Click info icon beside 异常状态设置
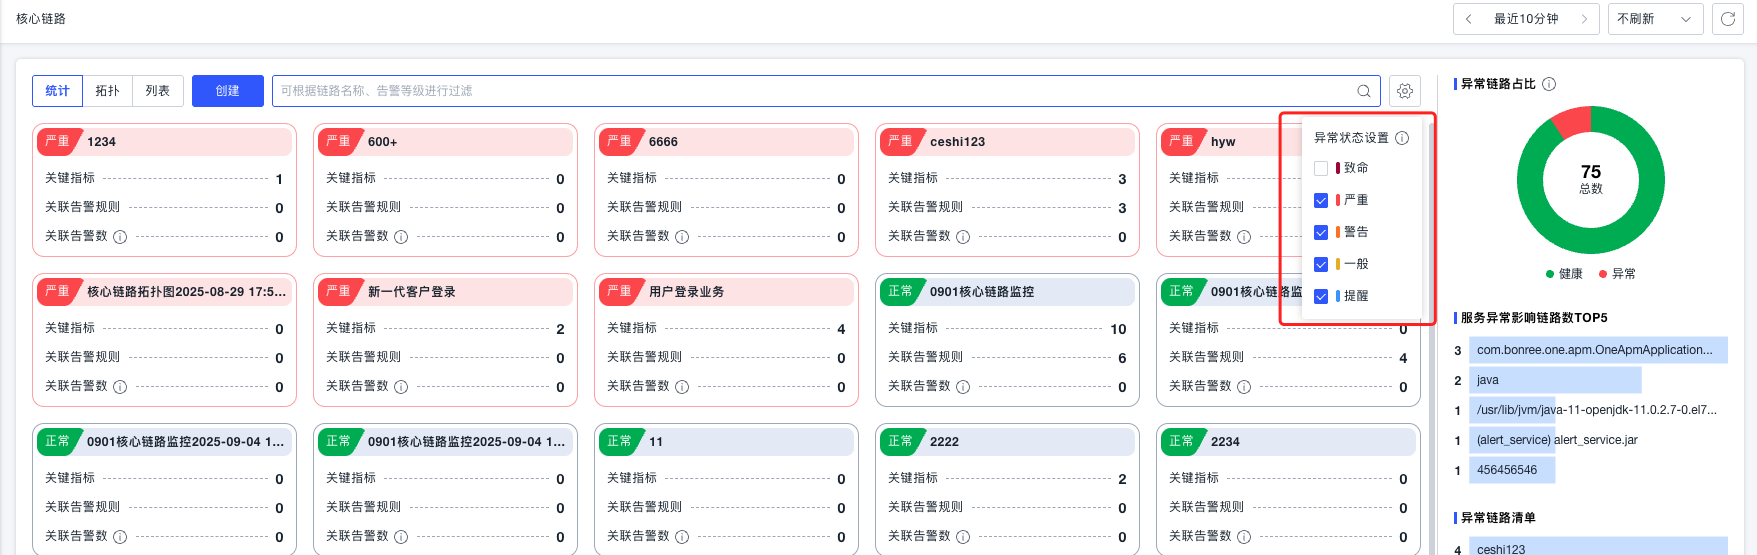The width and height of the screenshot is (1757, 555). [x=1402, y=138]
